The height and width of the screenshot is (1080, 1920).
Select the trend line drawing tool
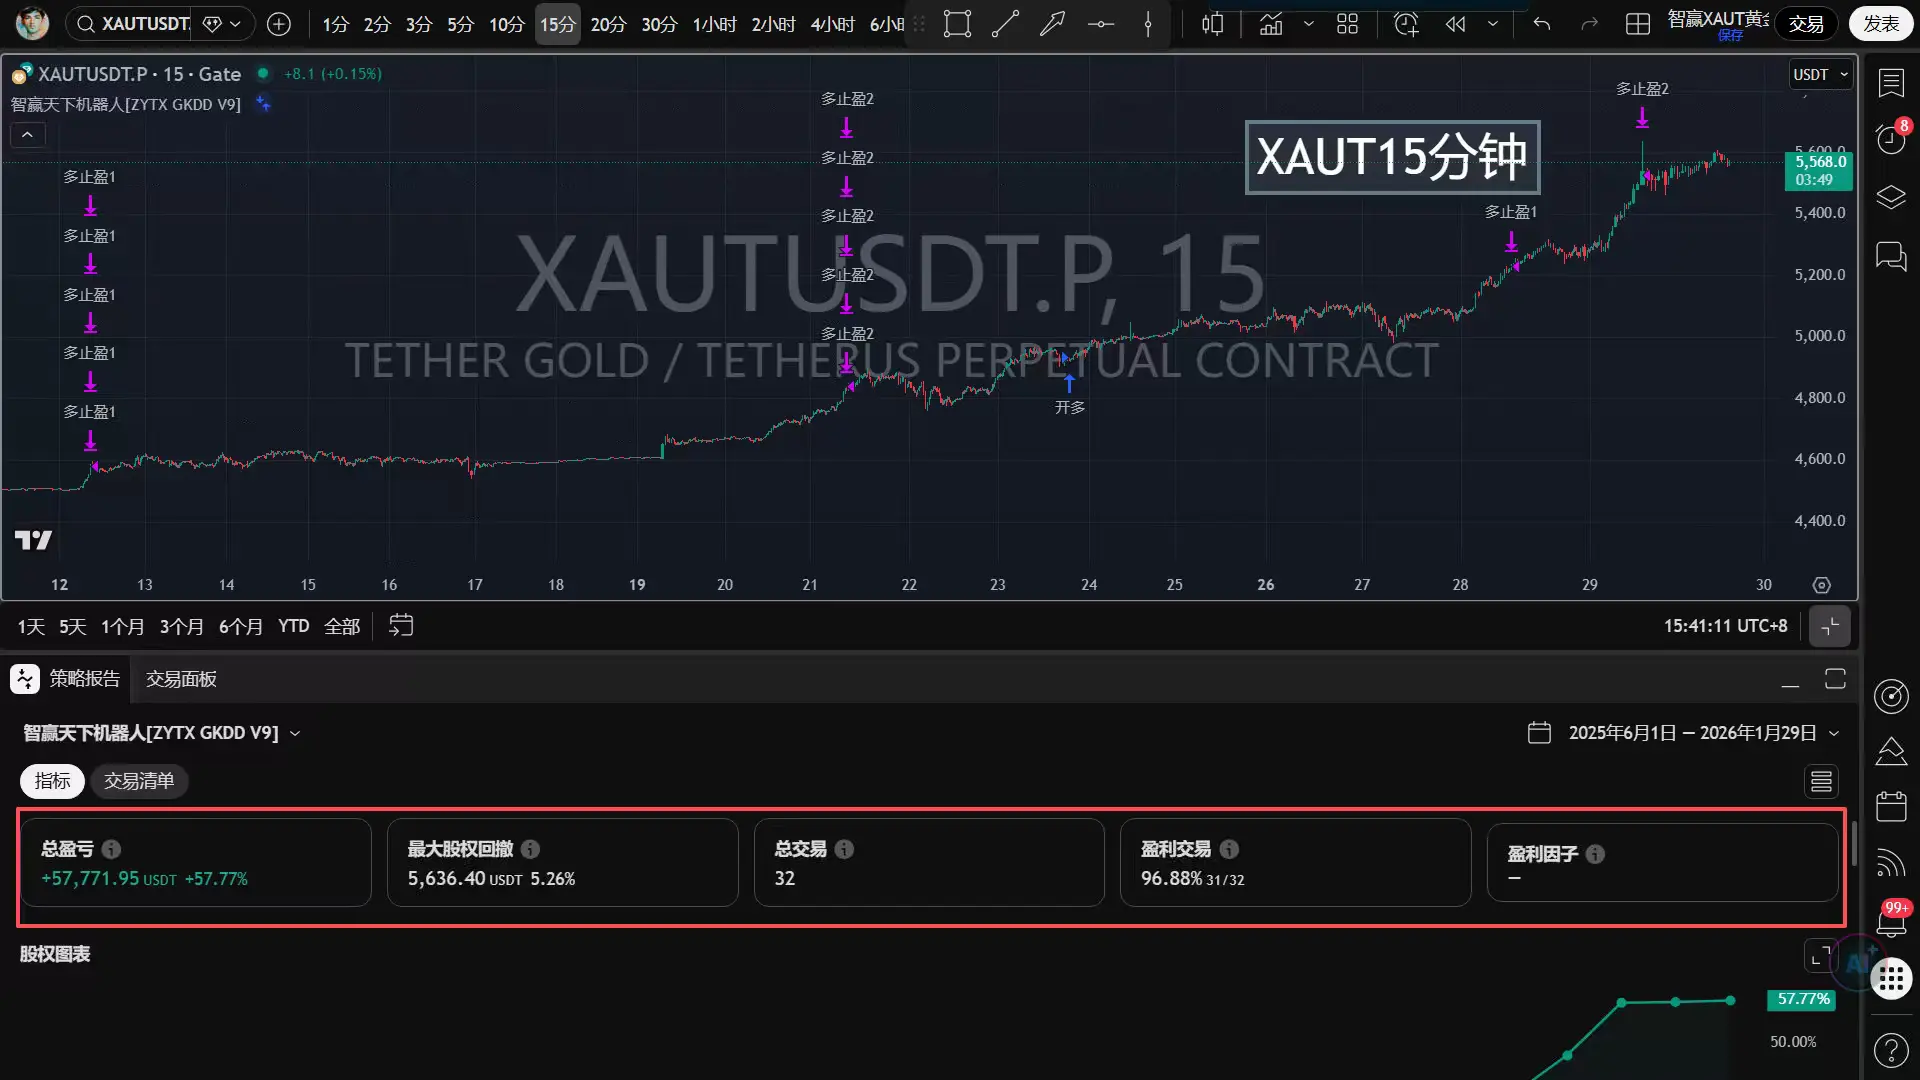pyautogui.click(x=1005, y=24)
